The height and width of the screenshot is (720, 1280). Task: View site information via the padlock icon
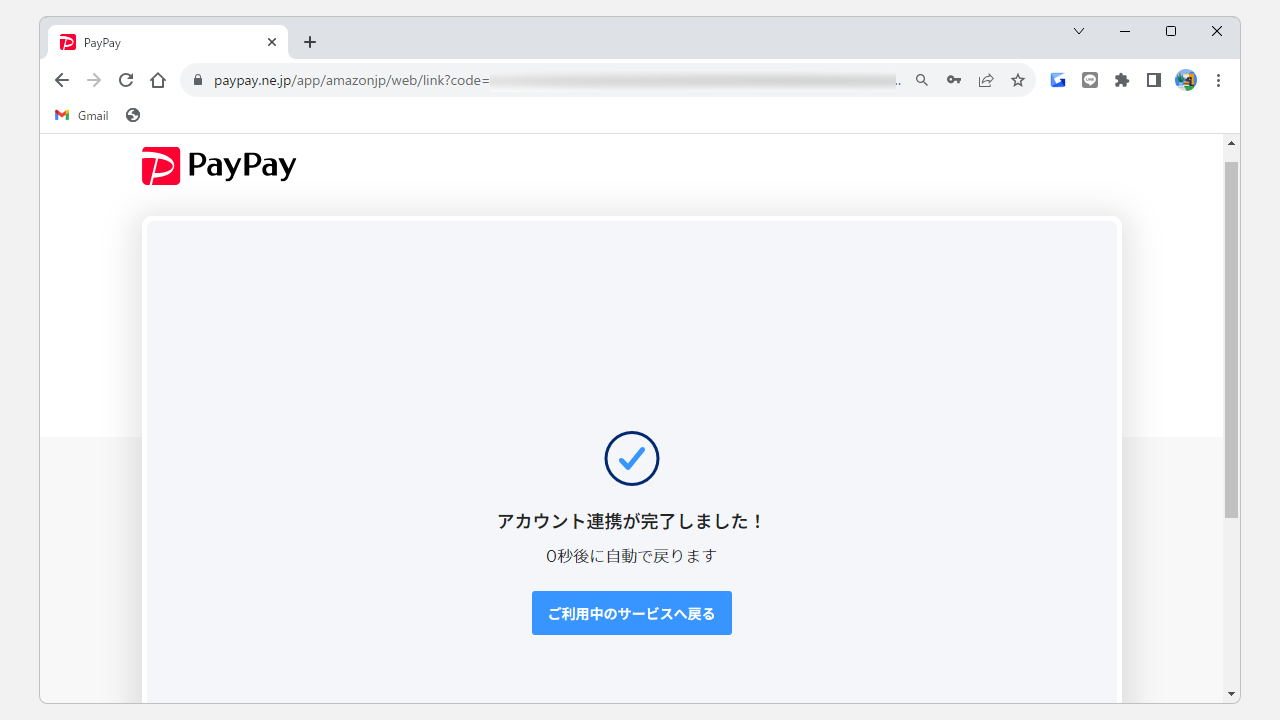[197, 80]
